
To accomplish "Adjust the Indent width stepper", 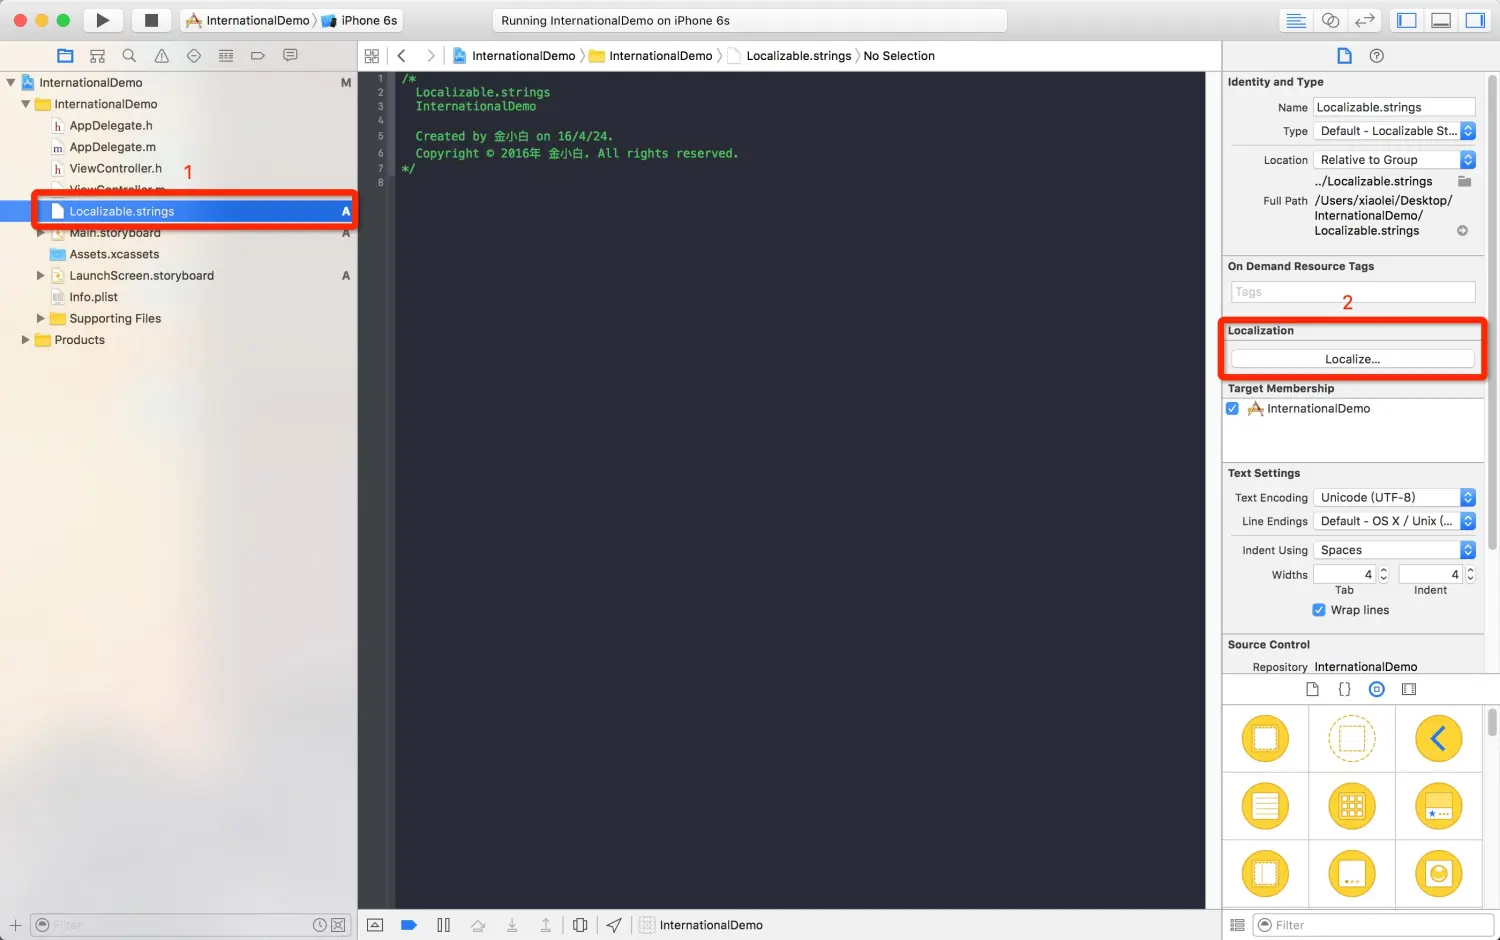I will [1470, 574].
